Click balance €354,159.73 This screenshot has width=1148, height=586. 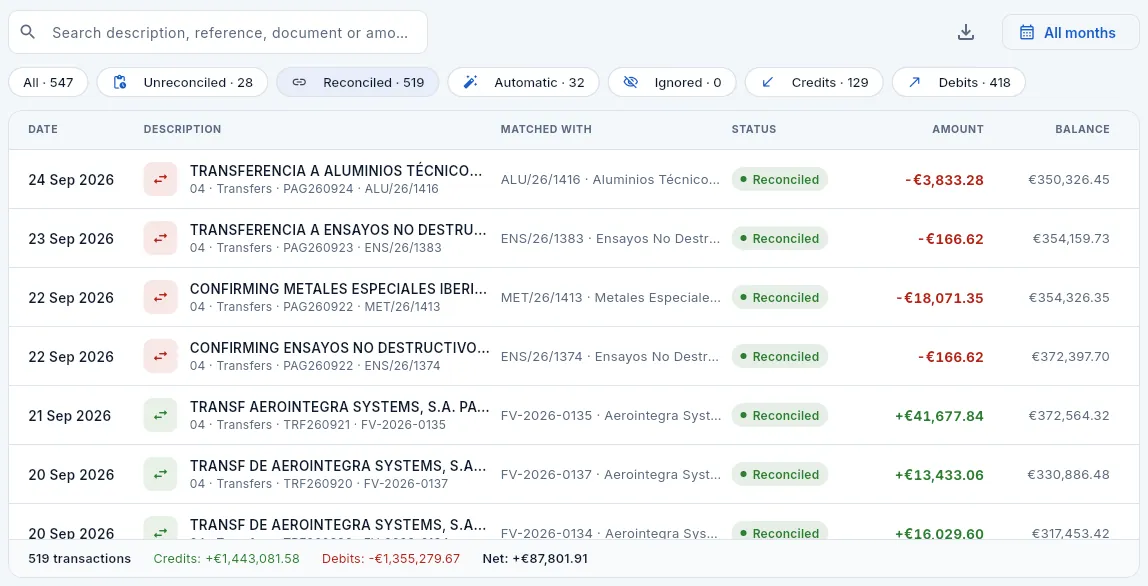(x=1070, y=238)
